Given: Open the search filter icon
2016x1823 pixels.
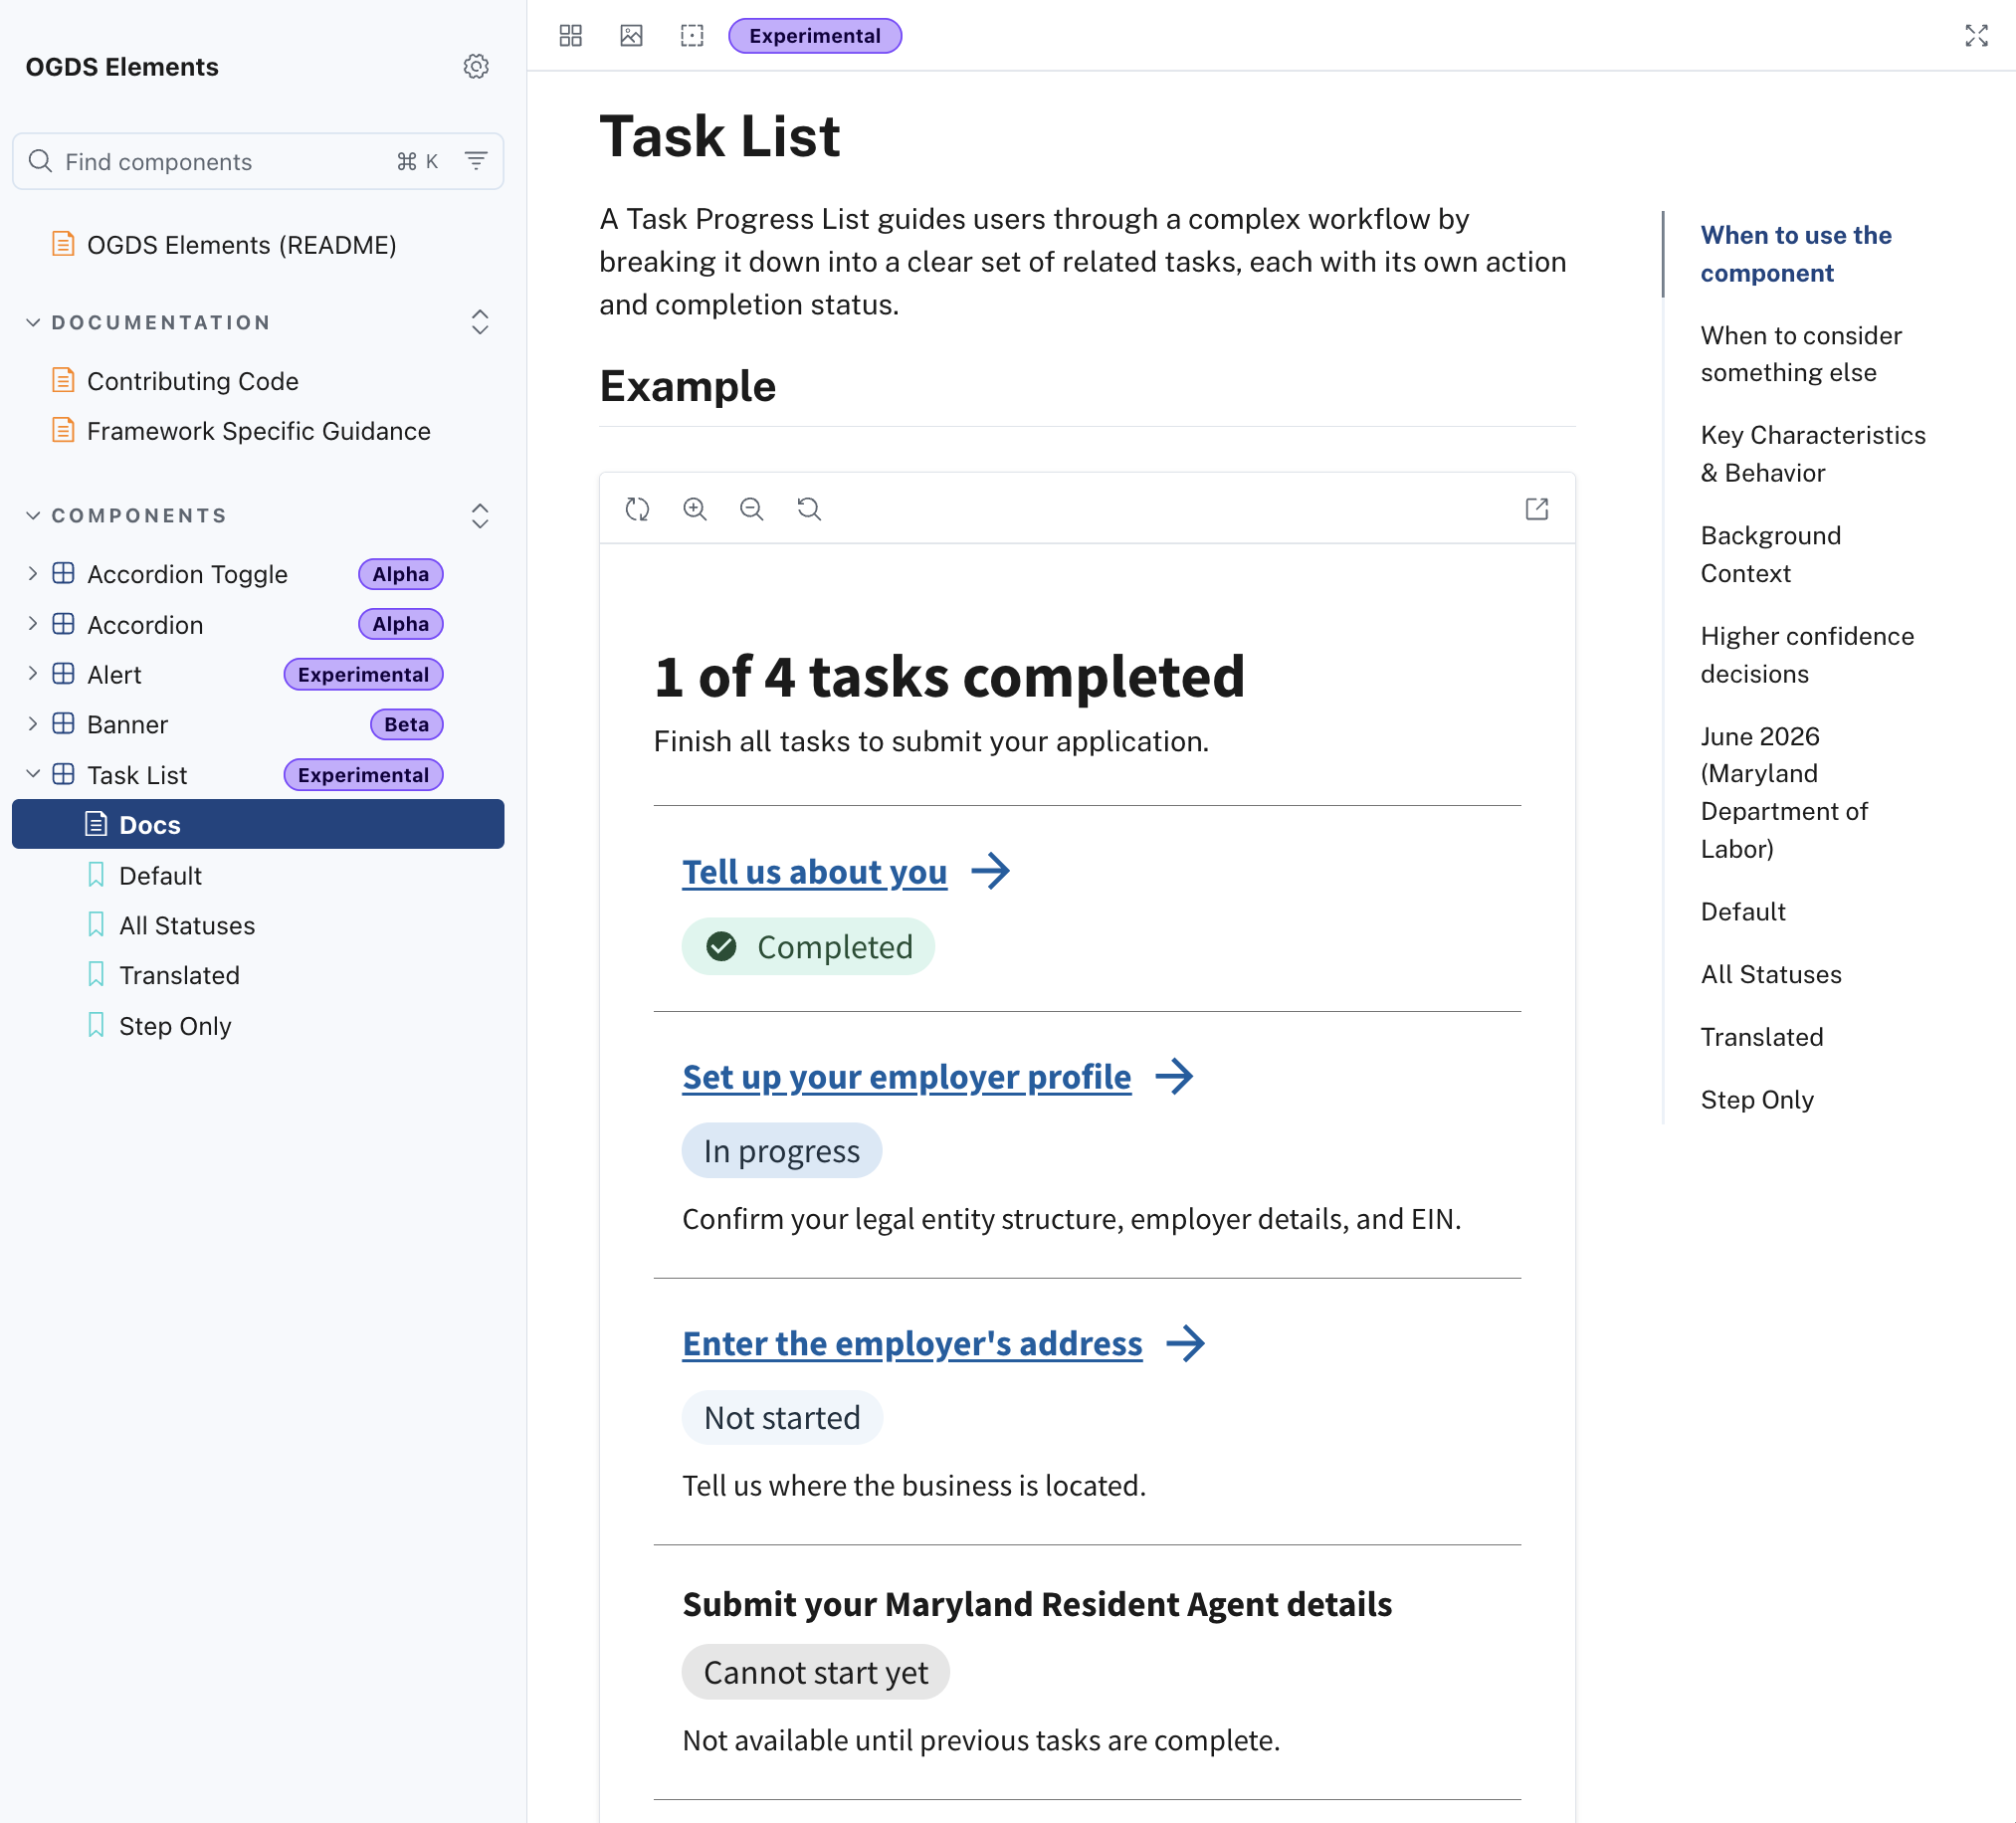Looking at the screenshot, I should point(476,161).
